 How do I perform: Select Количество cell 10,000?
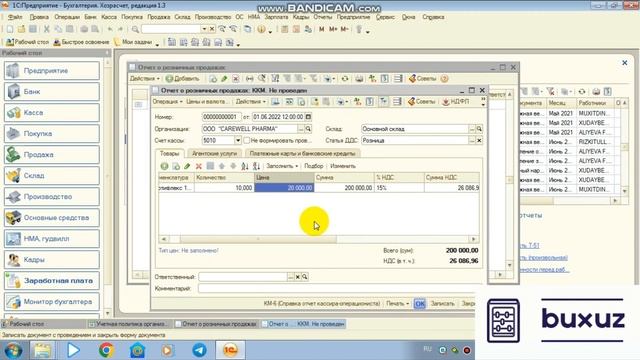click(224, 188)
